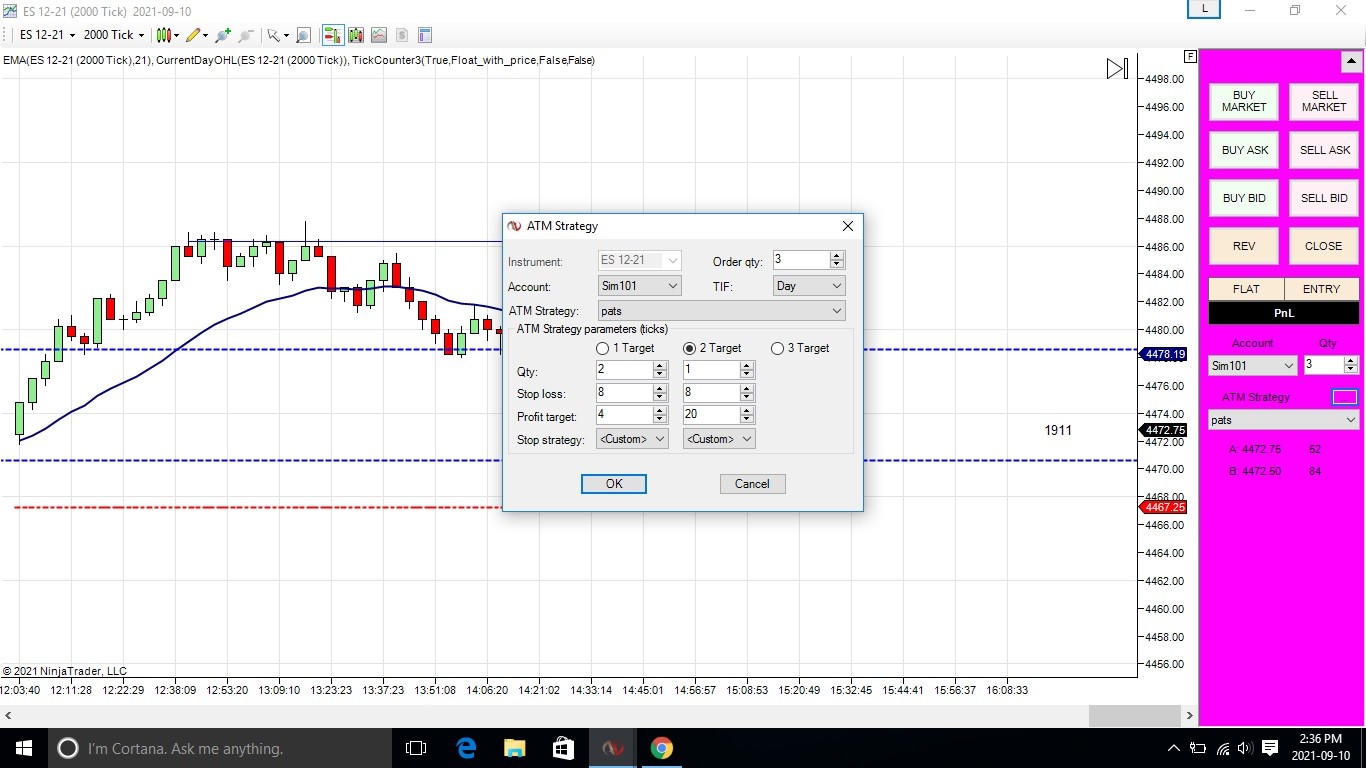Open the Microsoft Store taskbar icon

(x=563, y=748)
